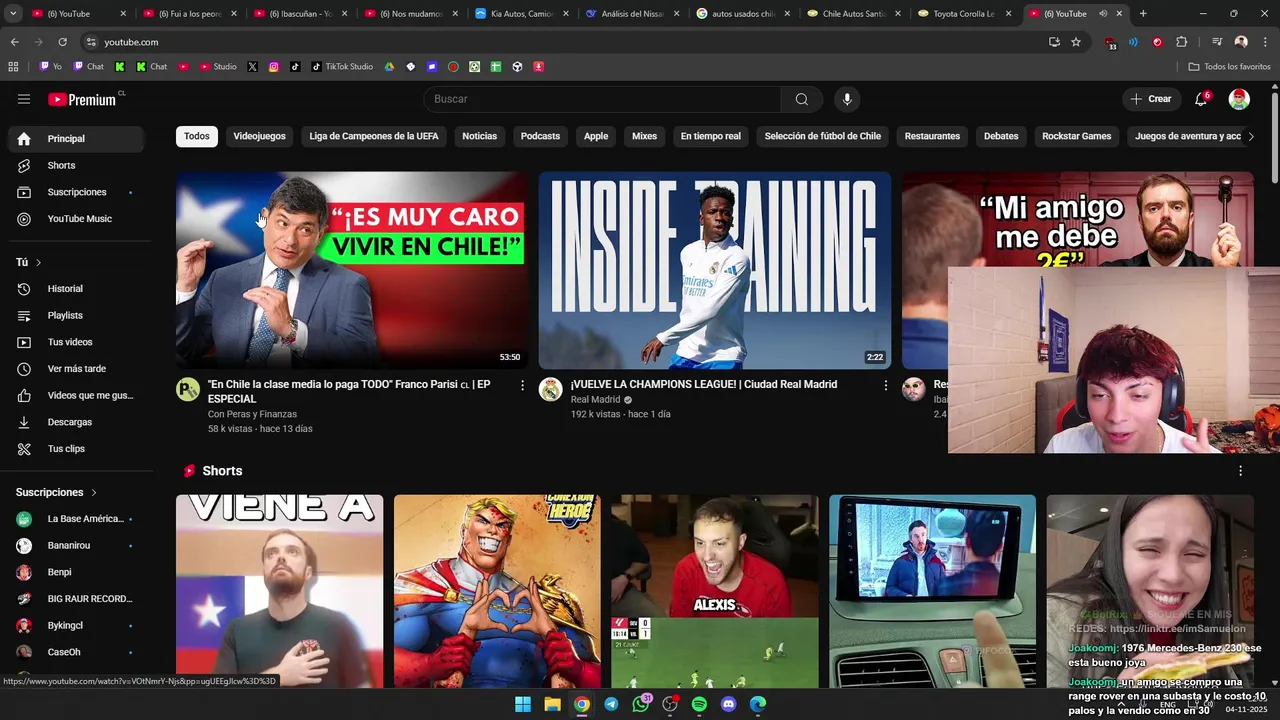Expand the Tú section chevron

click(38, 262)
